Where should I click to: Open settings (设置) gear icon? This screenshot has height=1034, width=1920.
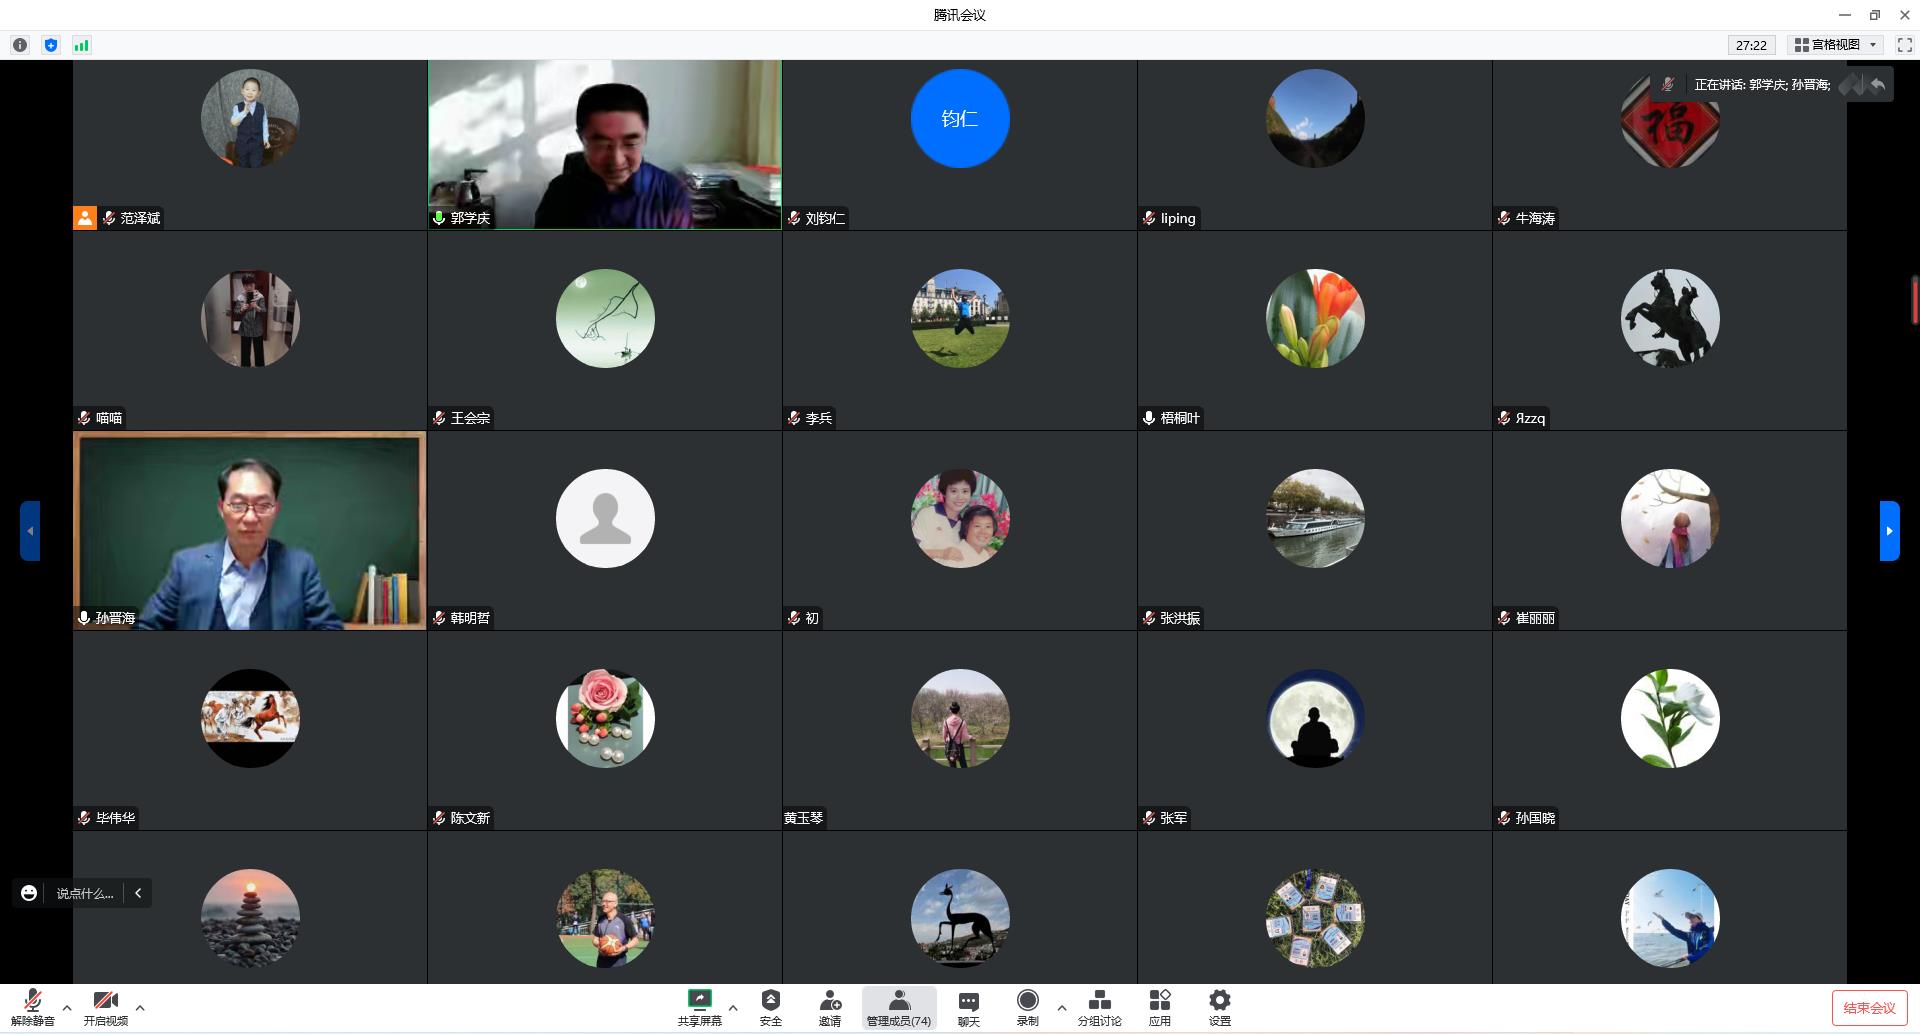click(x=1219, y=1001)
